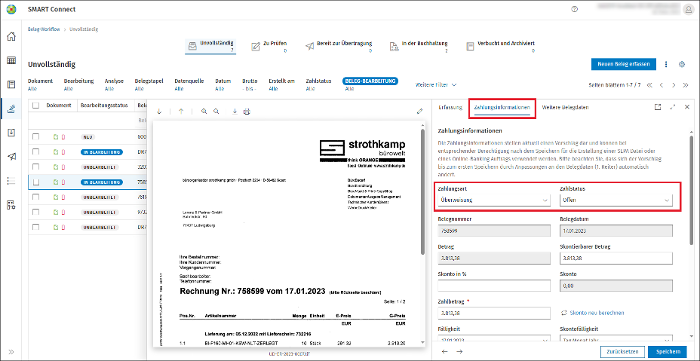Open the layout panel sidebar icon
The image size is (700, 361).
pos(12,84)
